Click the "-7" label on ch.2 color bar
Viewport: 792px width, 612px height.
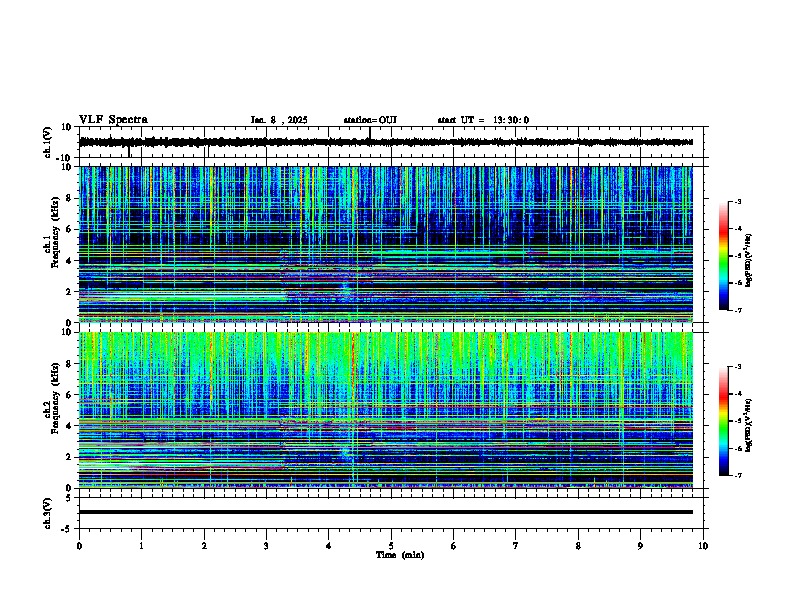point(737,475)
